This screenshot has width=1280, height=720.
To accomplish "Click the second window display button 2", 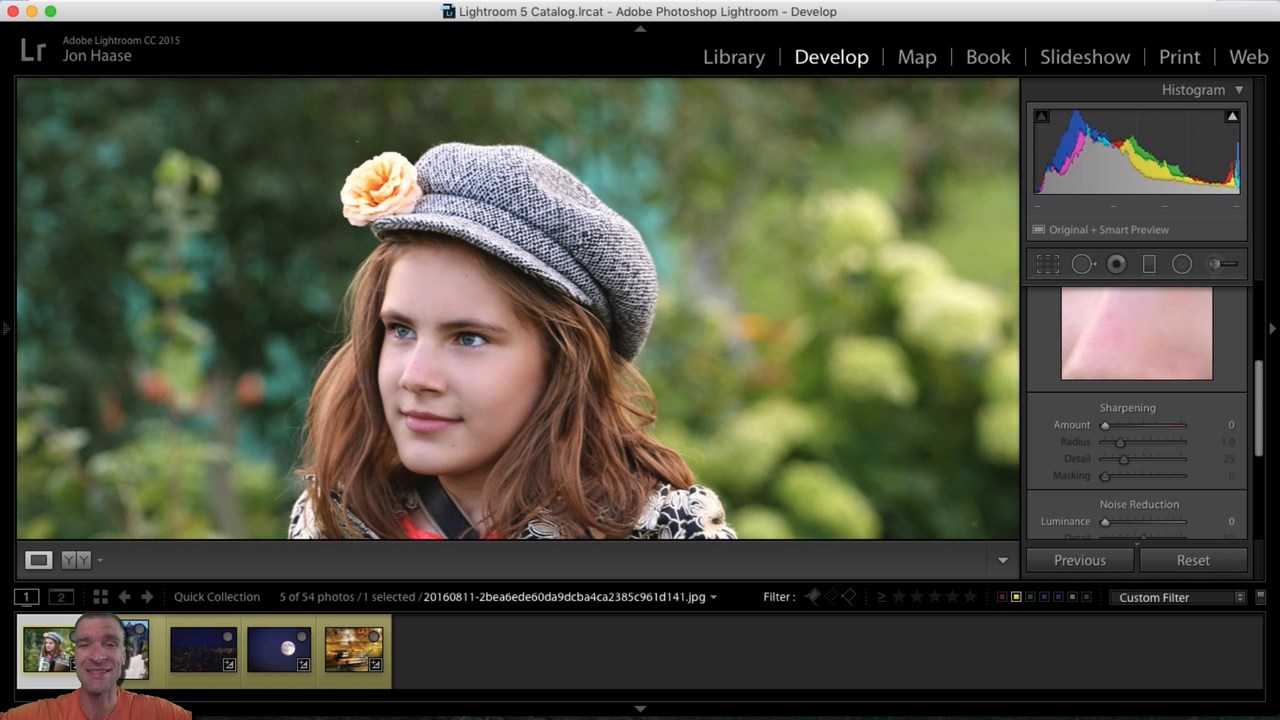I will point(61,597).
